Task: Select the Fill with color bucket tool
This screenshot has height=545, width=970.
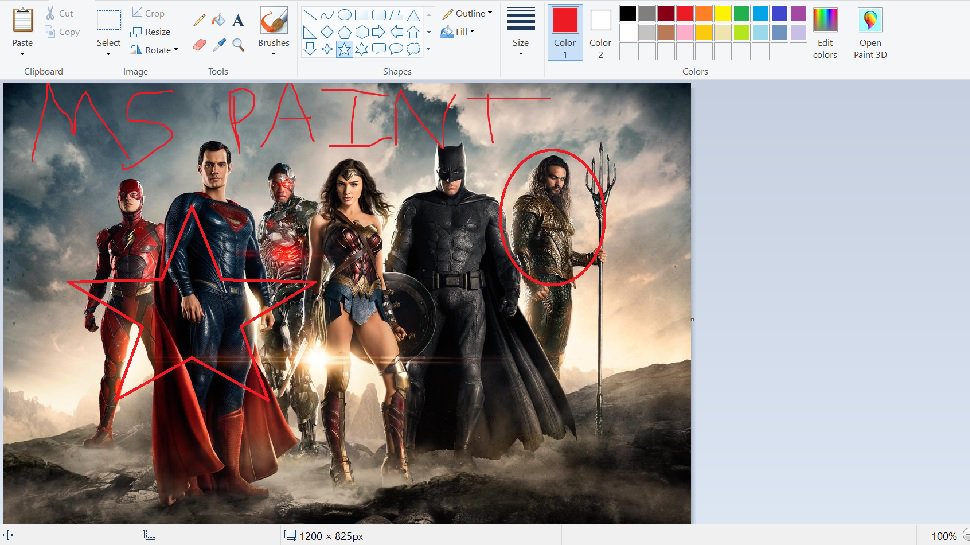Action: coord(218,20)
